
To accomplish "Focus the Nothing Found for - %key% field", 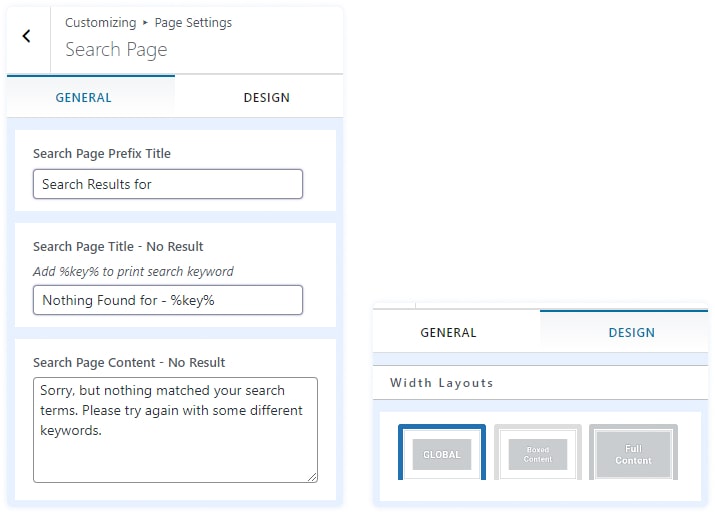I will click(167, 300).
